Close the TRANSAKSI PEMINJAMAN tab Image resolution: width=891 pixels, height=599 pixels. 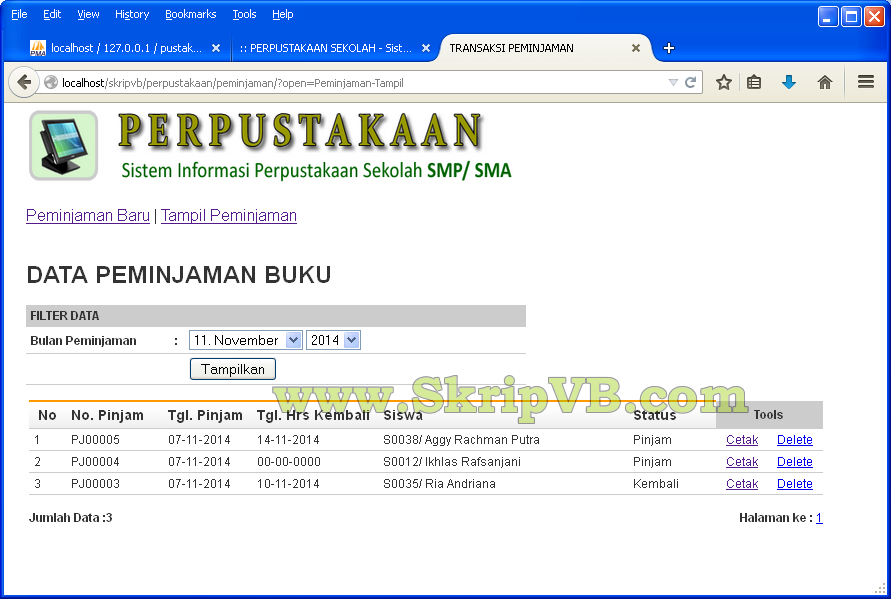[636, 48]
